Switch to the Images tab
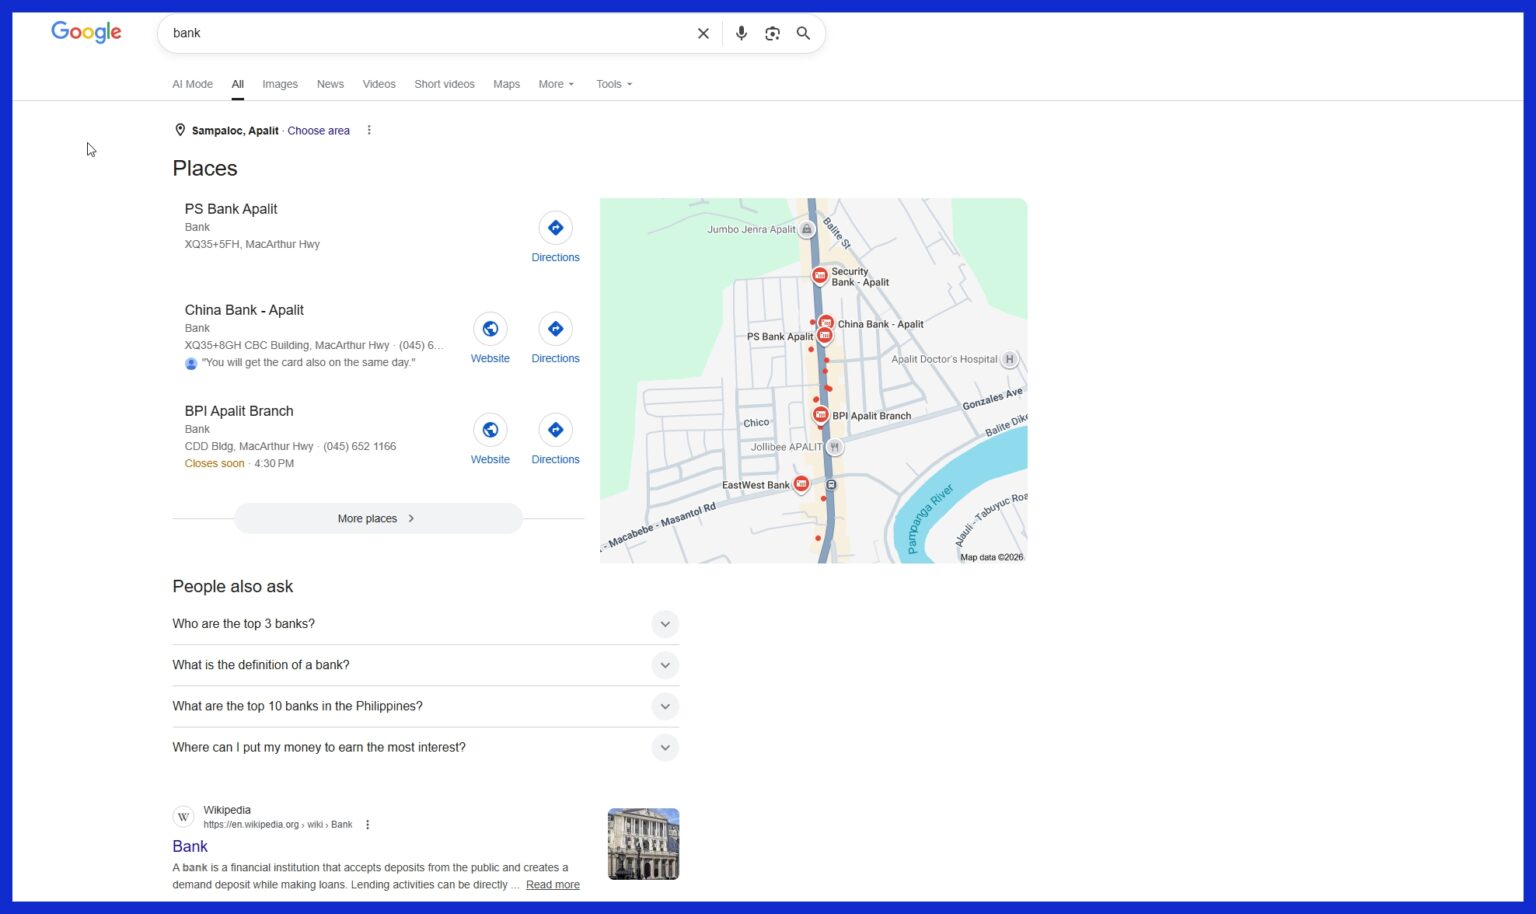 coord(280,84)
